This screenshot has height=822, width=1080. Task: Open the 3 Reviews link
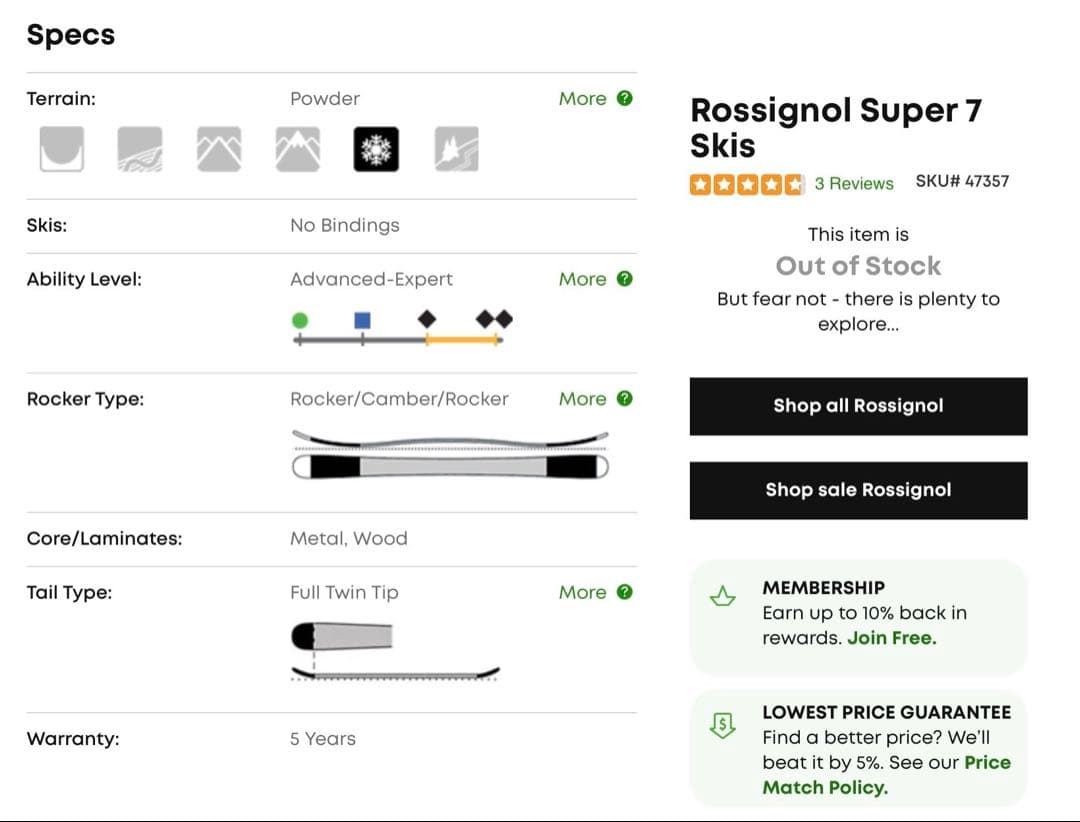[853, 183]
